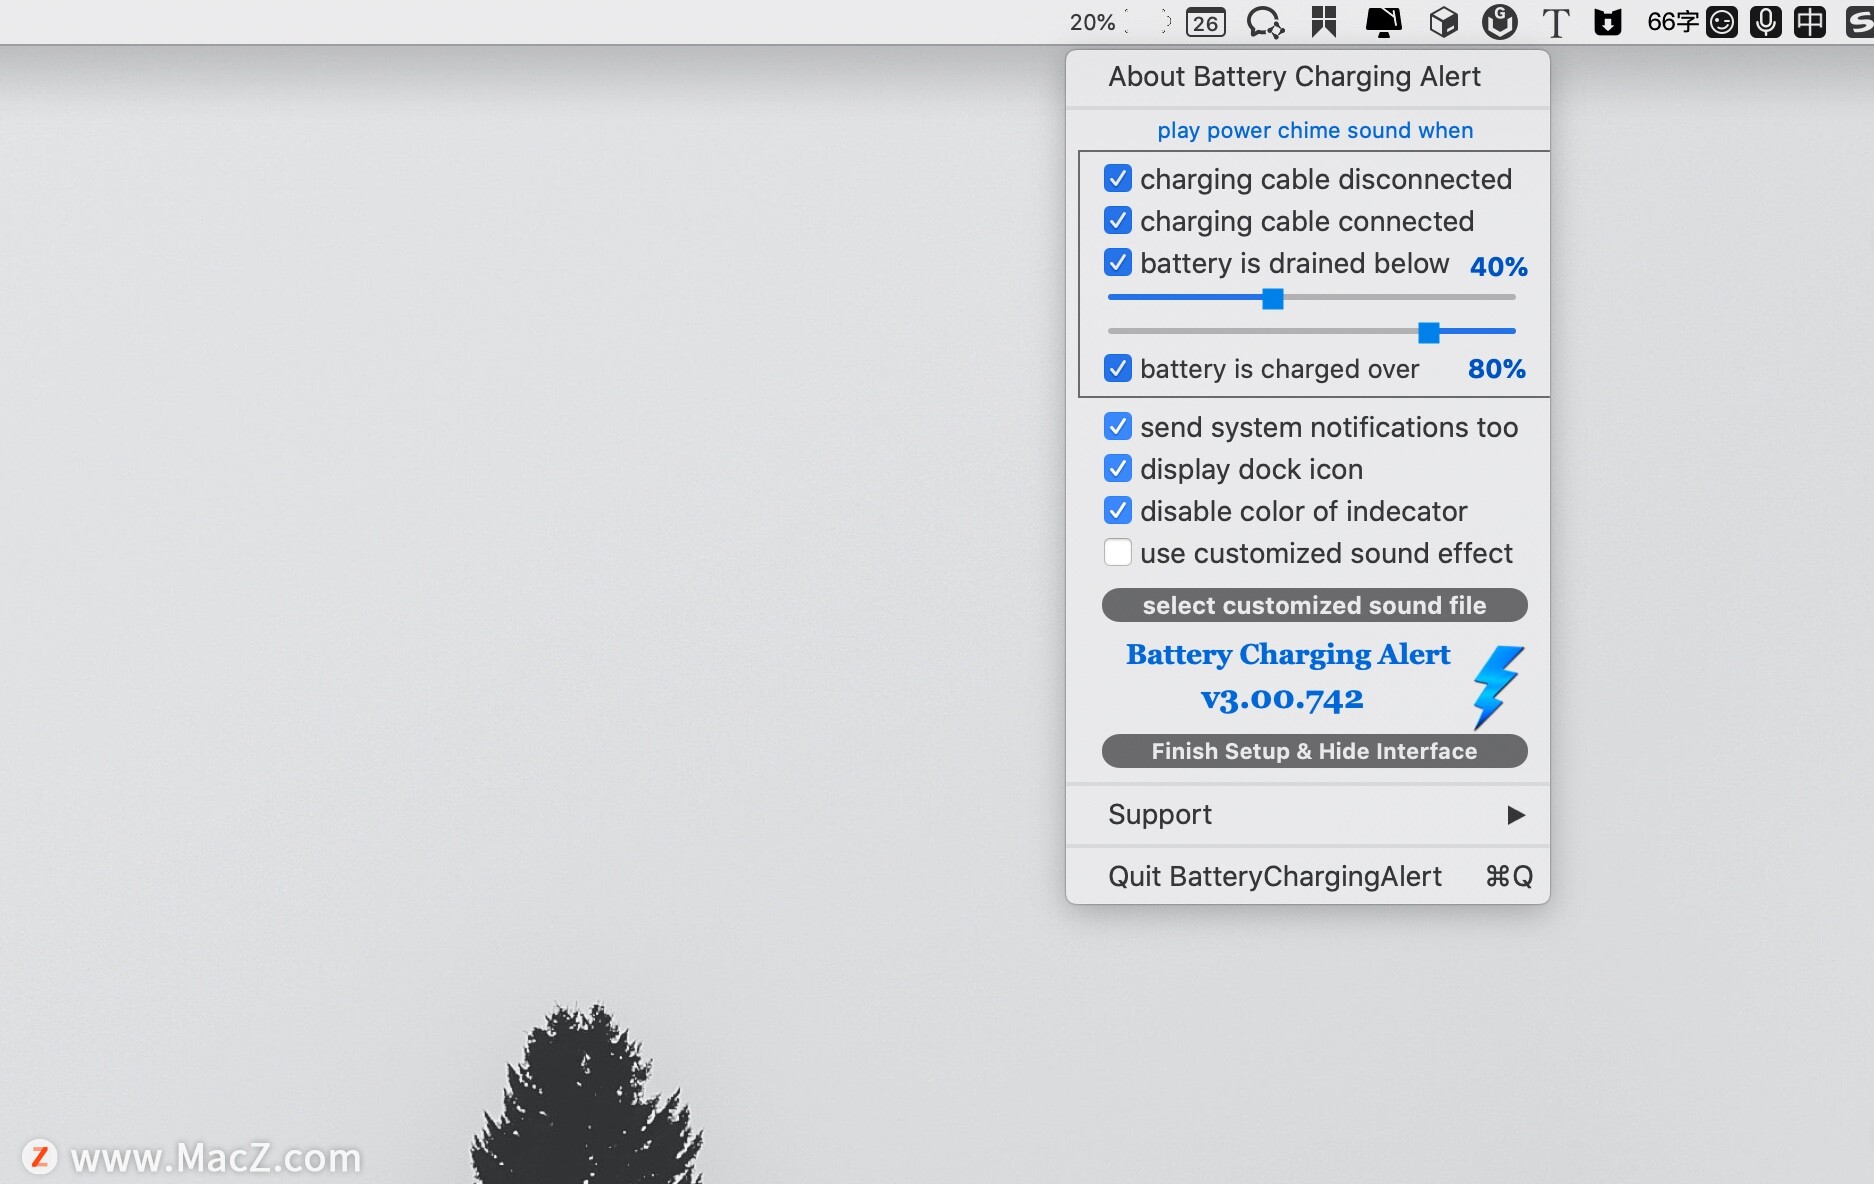Toggle disable color of indecator

1118,511
